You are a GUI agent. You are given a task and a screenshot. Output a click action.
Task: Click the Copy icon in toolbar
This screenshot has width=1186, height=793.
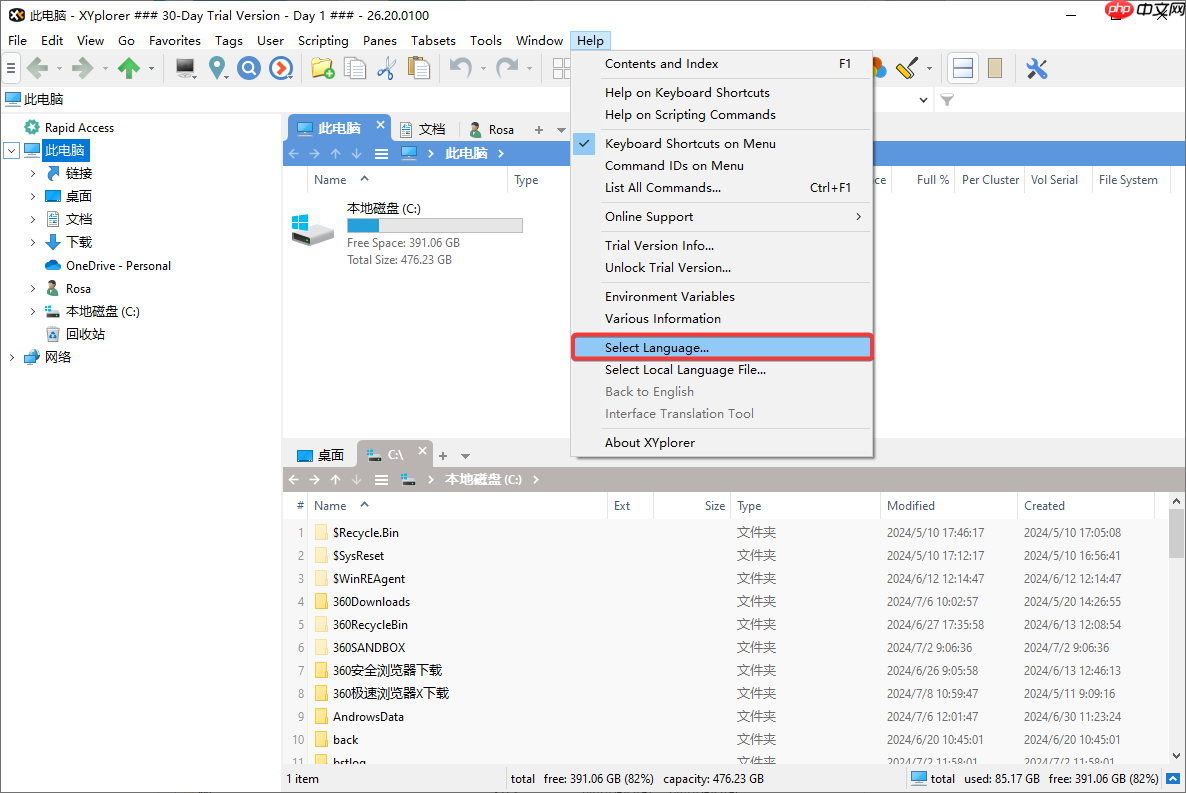tap(355, 69)
